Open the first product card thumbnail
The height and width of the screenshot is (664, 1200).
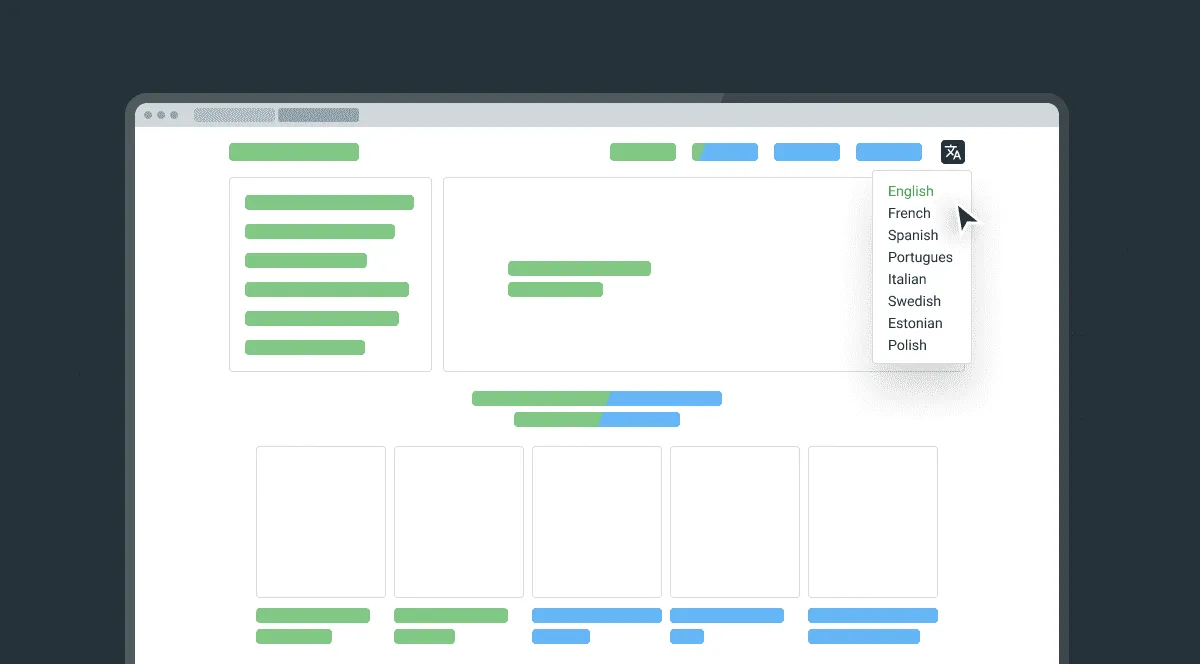320,521
